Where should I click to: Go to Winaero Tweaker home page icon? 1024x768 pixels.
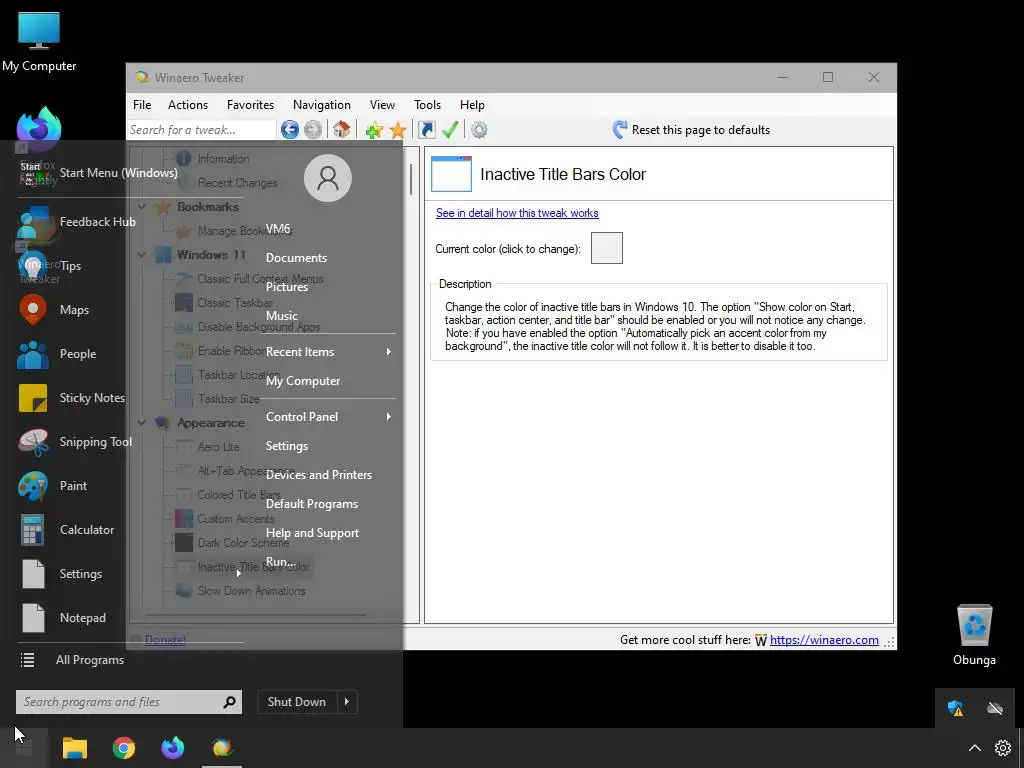(x=341, y=129)
